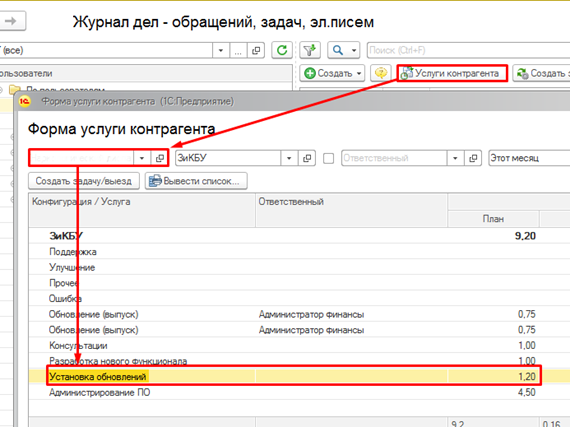Open the (все) field's item via open icon
570x427 pixels.
pyautogui.click(x=256, y=51)
